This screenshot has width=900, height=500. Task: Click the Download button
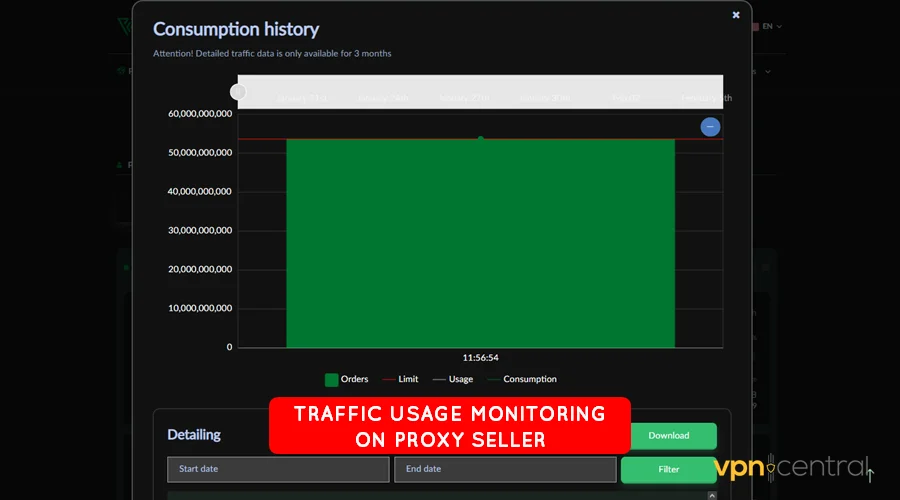click(x=669, y=436)
